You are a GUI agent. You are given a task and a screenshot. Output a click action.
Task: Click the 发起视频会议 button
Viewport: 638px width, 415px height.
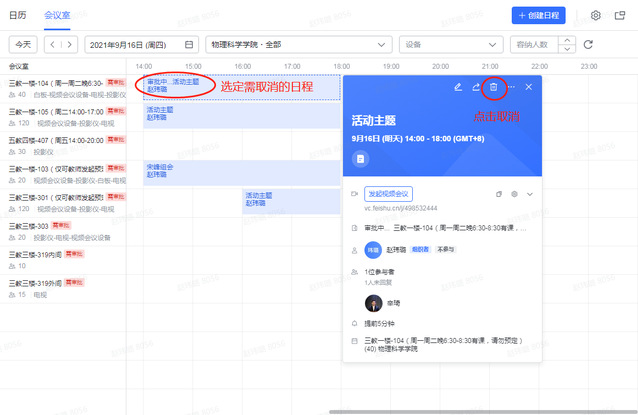tap(389, 194)
